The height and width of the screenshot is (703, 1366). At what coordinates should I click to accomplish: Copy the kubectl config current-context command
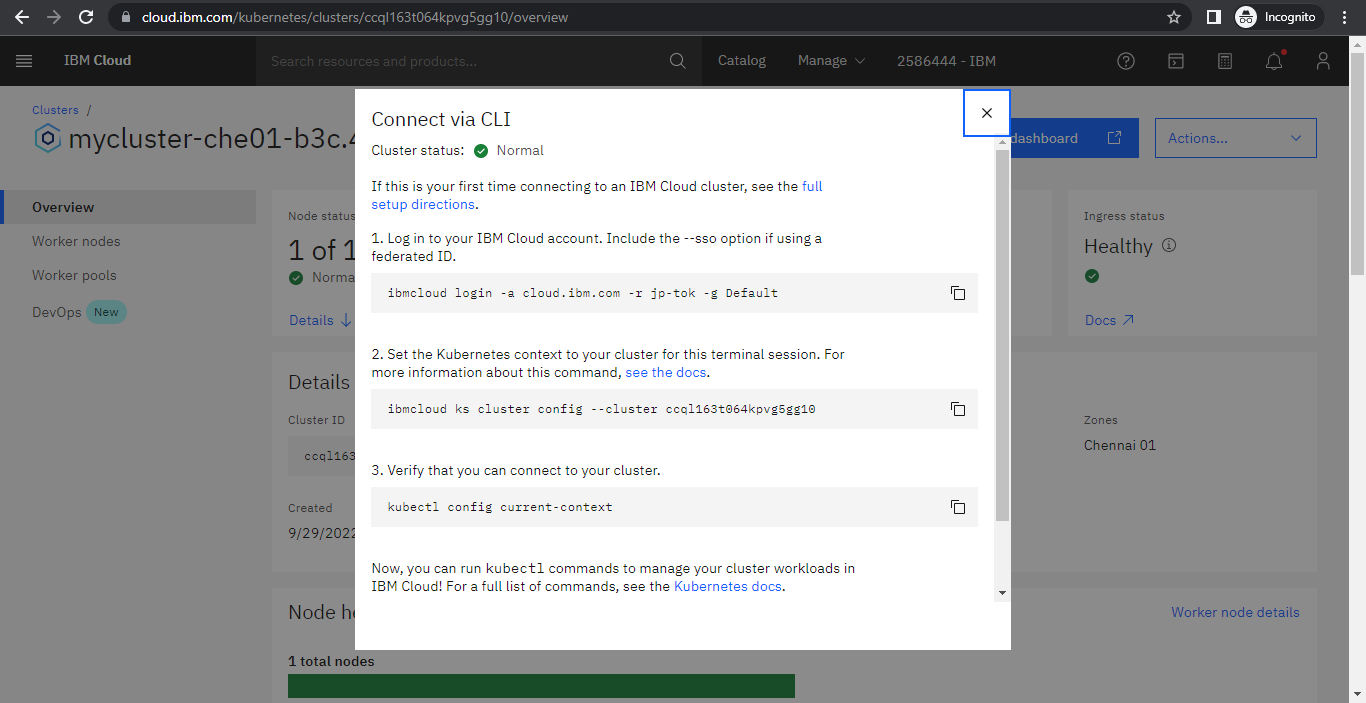[957, 507]
